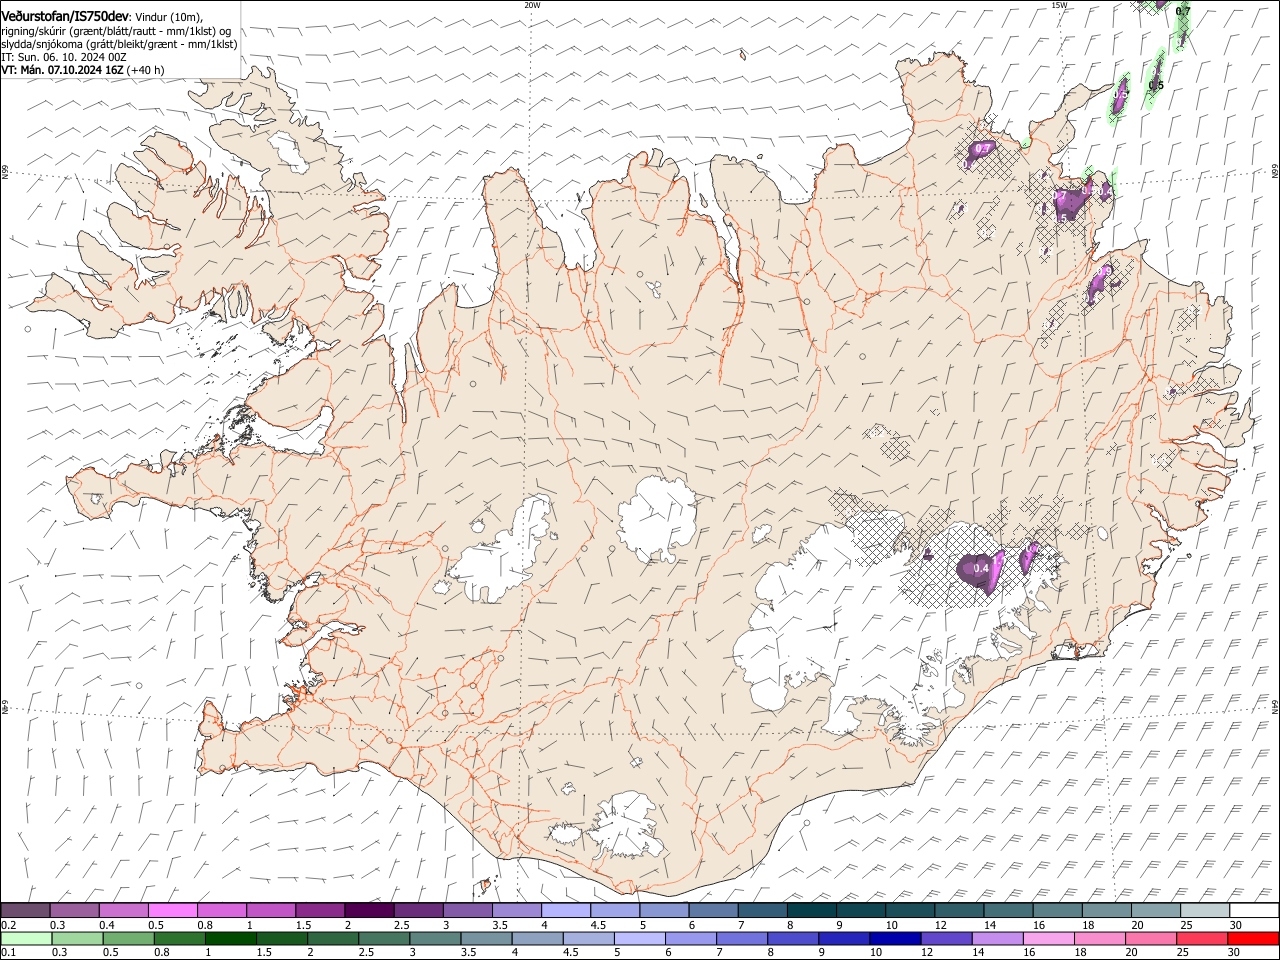Click the dusky purple snow swatch between 0.2 and 0.3
The width and height of the screenshot is (1280, 960).
click(25, 910)
